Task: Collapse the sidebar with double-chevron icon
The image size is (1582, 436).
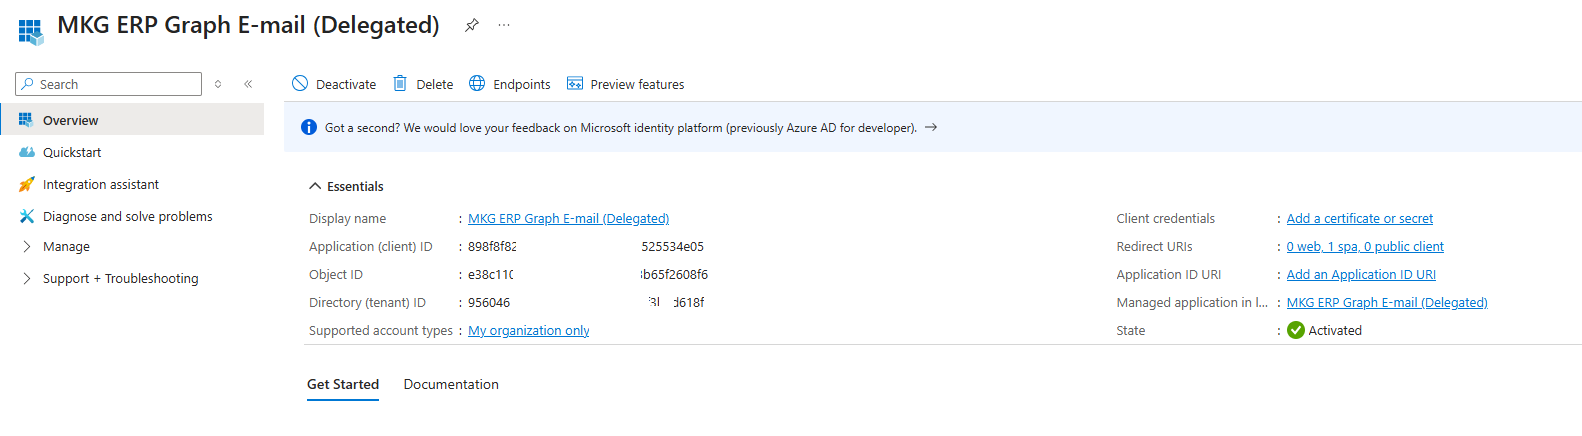Action: (248, 84)
